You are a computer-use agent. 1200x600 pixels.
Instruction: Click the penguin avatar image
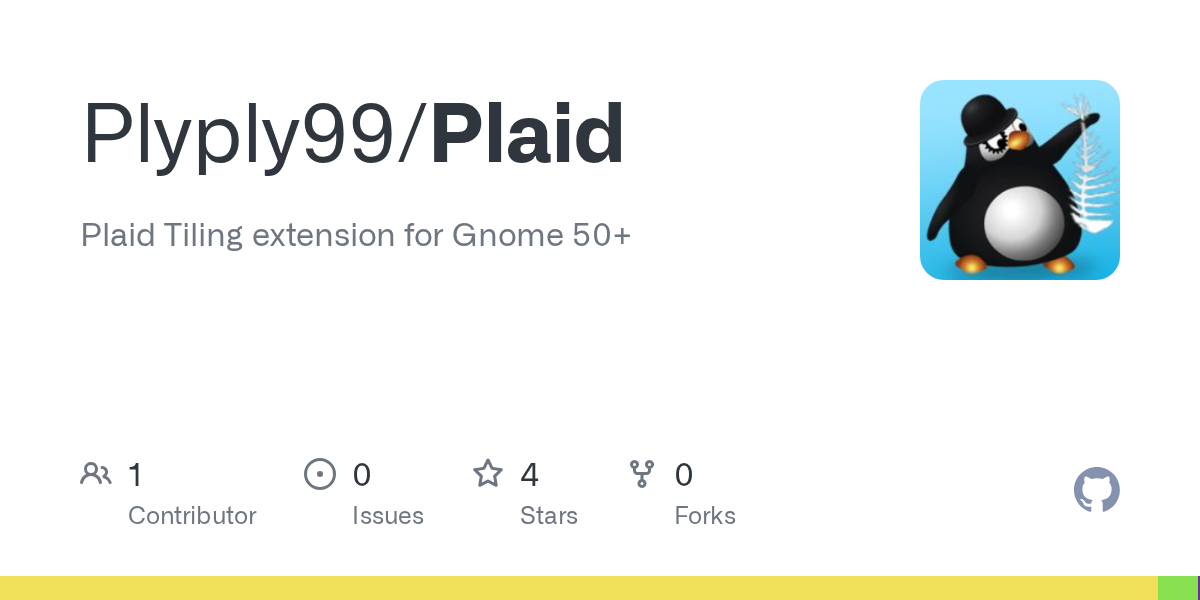(1020, 180)
